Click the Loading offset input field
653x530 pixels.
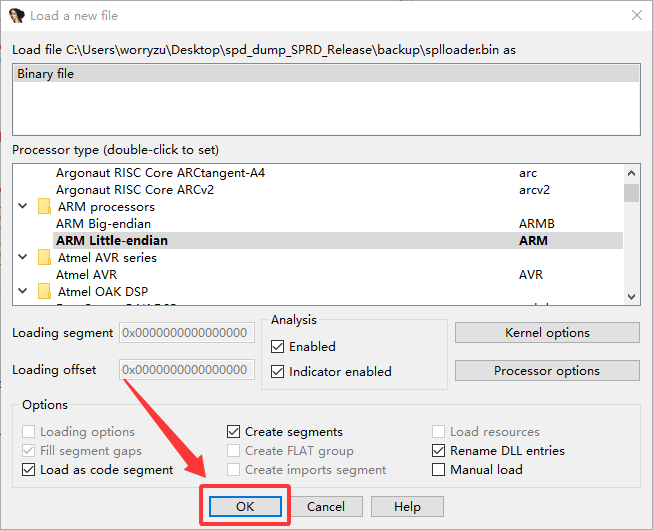pyautogui.click(x=187, y=370)
